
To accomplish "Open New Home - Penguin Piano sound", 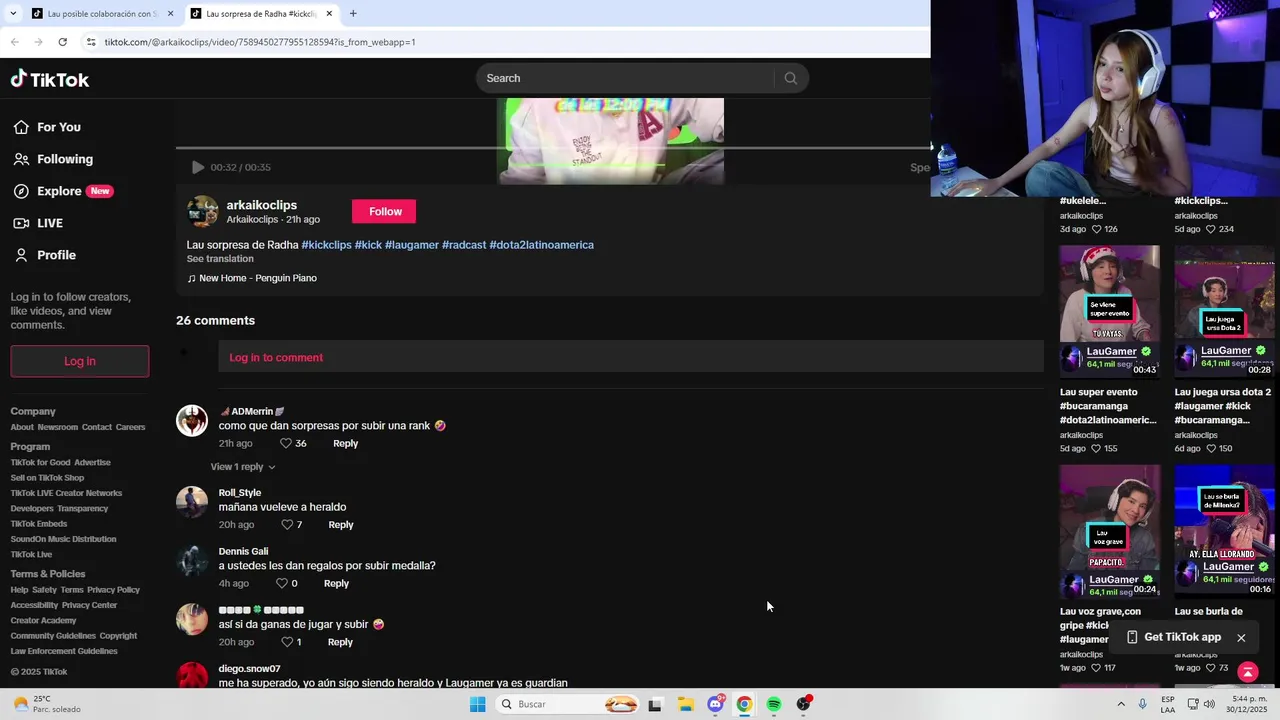I will click(252, 278).
